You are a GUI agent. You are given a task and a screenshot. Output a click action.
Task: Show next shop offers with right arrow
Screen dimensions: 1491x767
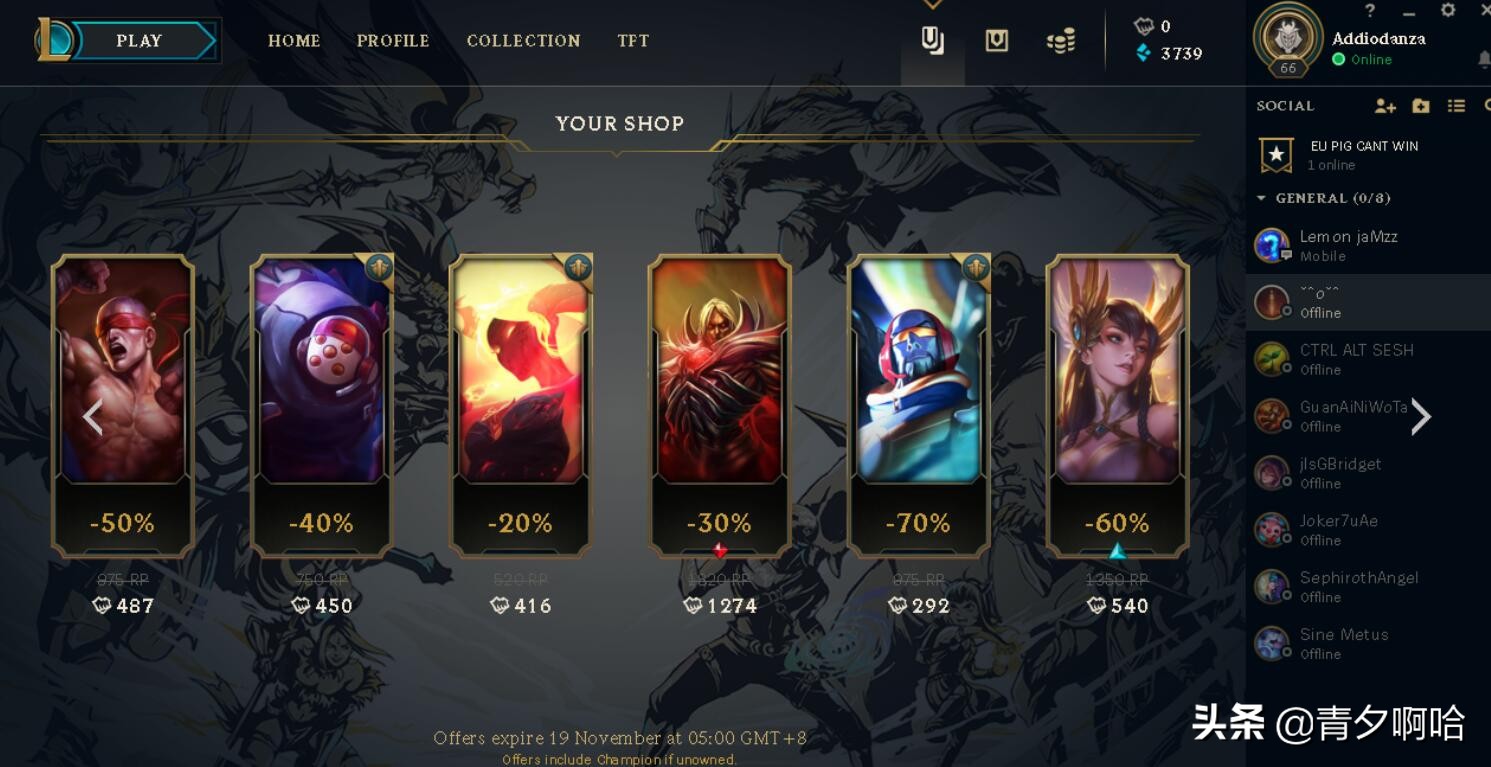pyautogui.click(x=1421, y=417)
